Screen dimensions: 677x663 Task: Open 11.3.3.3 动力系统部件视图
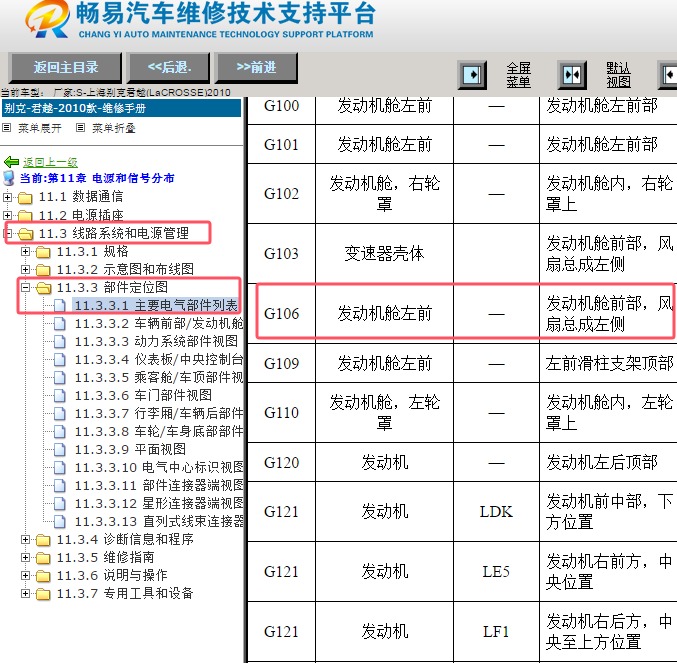point(156,341)
